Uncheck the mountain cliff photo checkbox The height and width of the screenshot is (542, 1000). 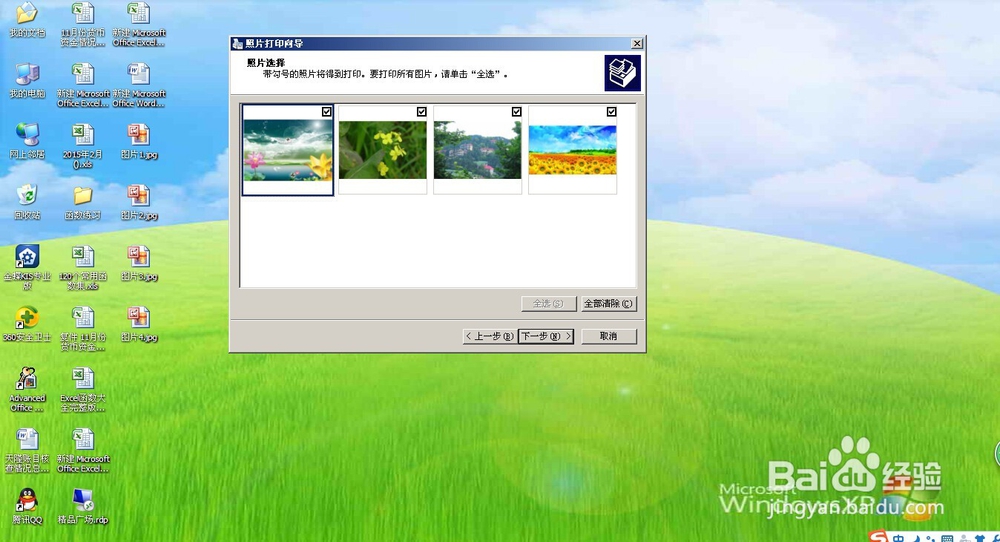[x=517, y=112]
